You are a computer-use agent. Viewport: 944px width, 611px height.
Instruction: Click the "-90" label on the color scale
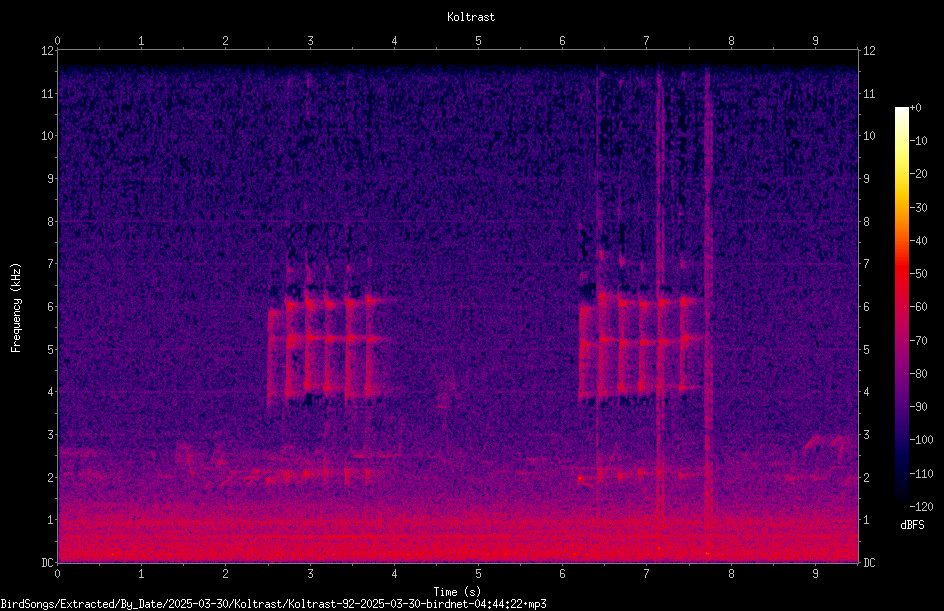tap(918, 407)
